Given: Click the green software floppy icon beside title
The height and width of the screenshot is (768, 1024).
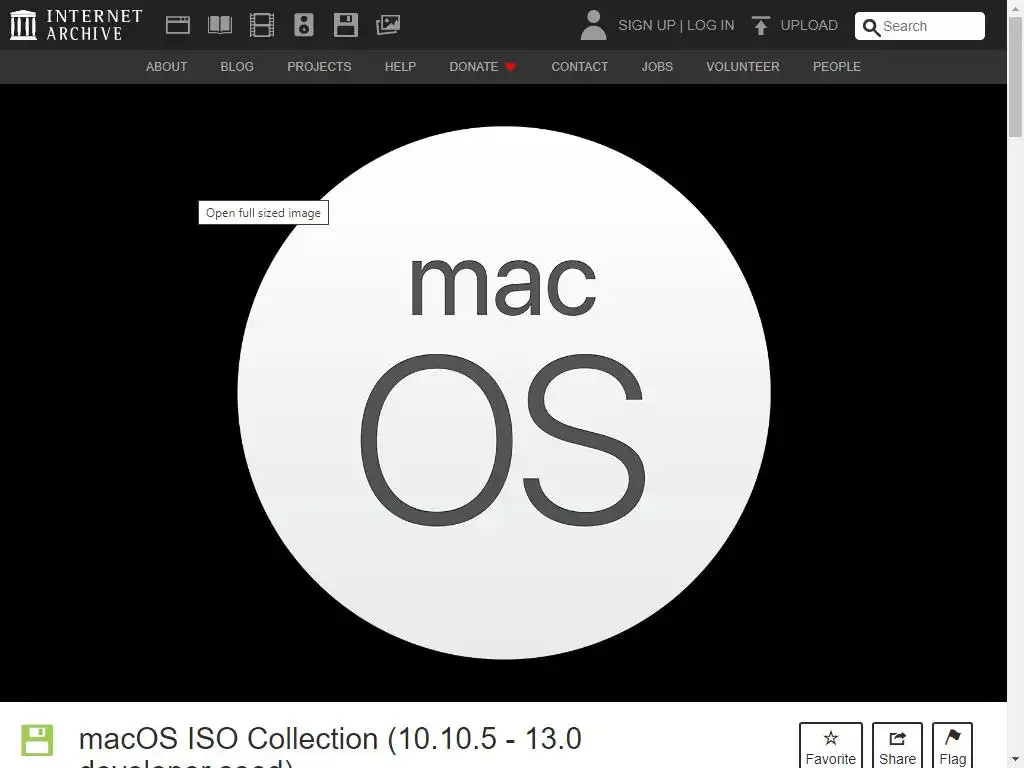Looking at the screenshot, I should coord(37,740).
